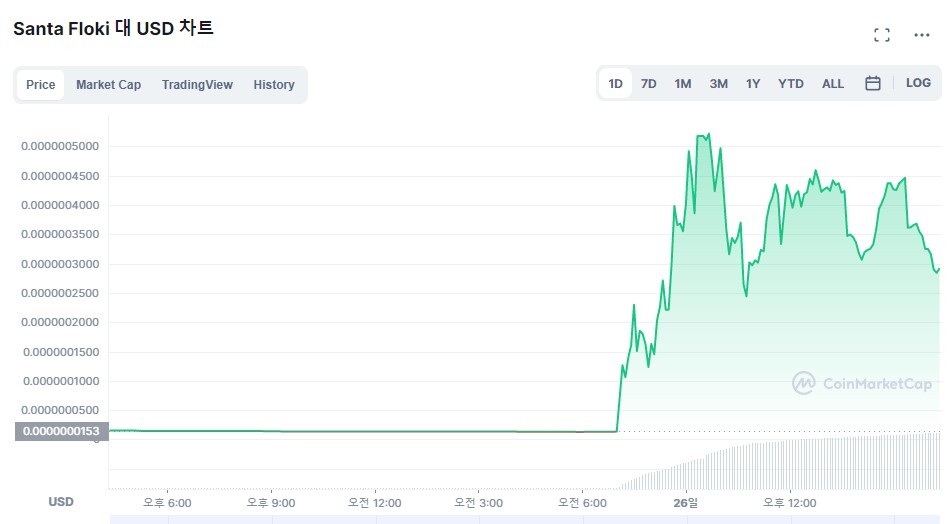Open the three-dot more options menu
951x524 pixels.
[922, 35]
